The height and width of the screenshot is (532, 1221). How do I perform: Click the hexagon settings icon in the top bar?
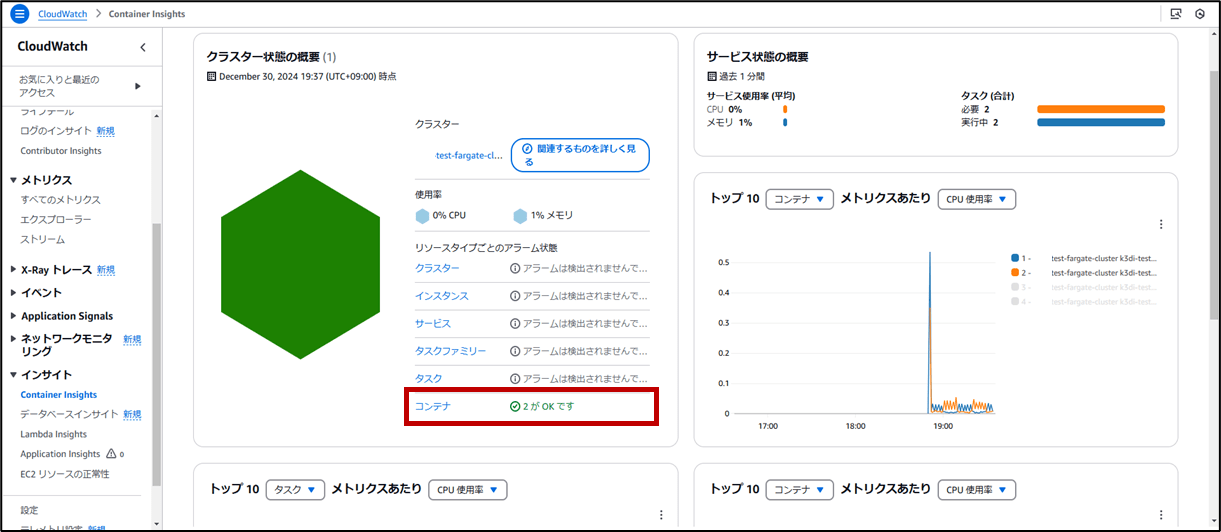(x=1199, y=14)
